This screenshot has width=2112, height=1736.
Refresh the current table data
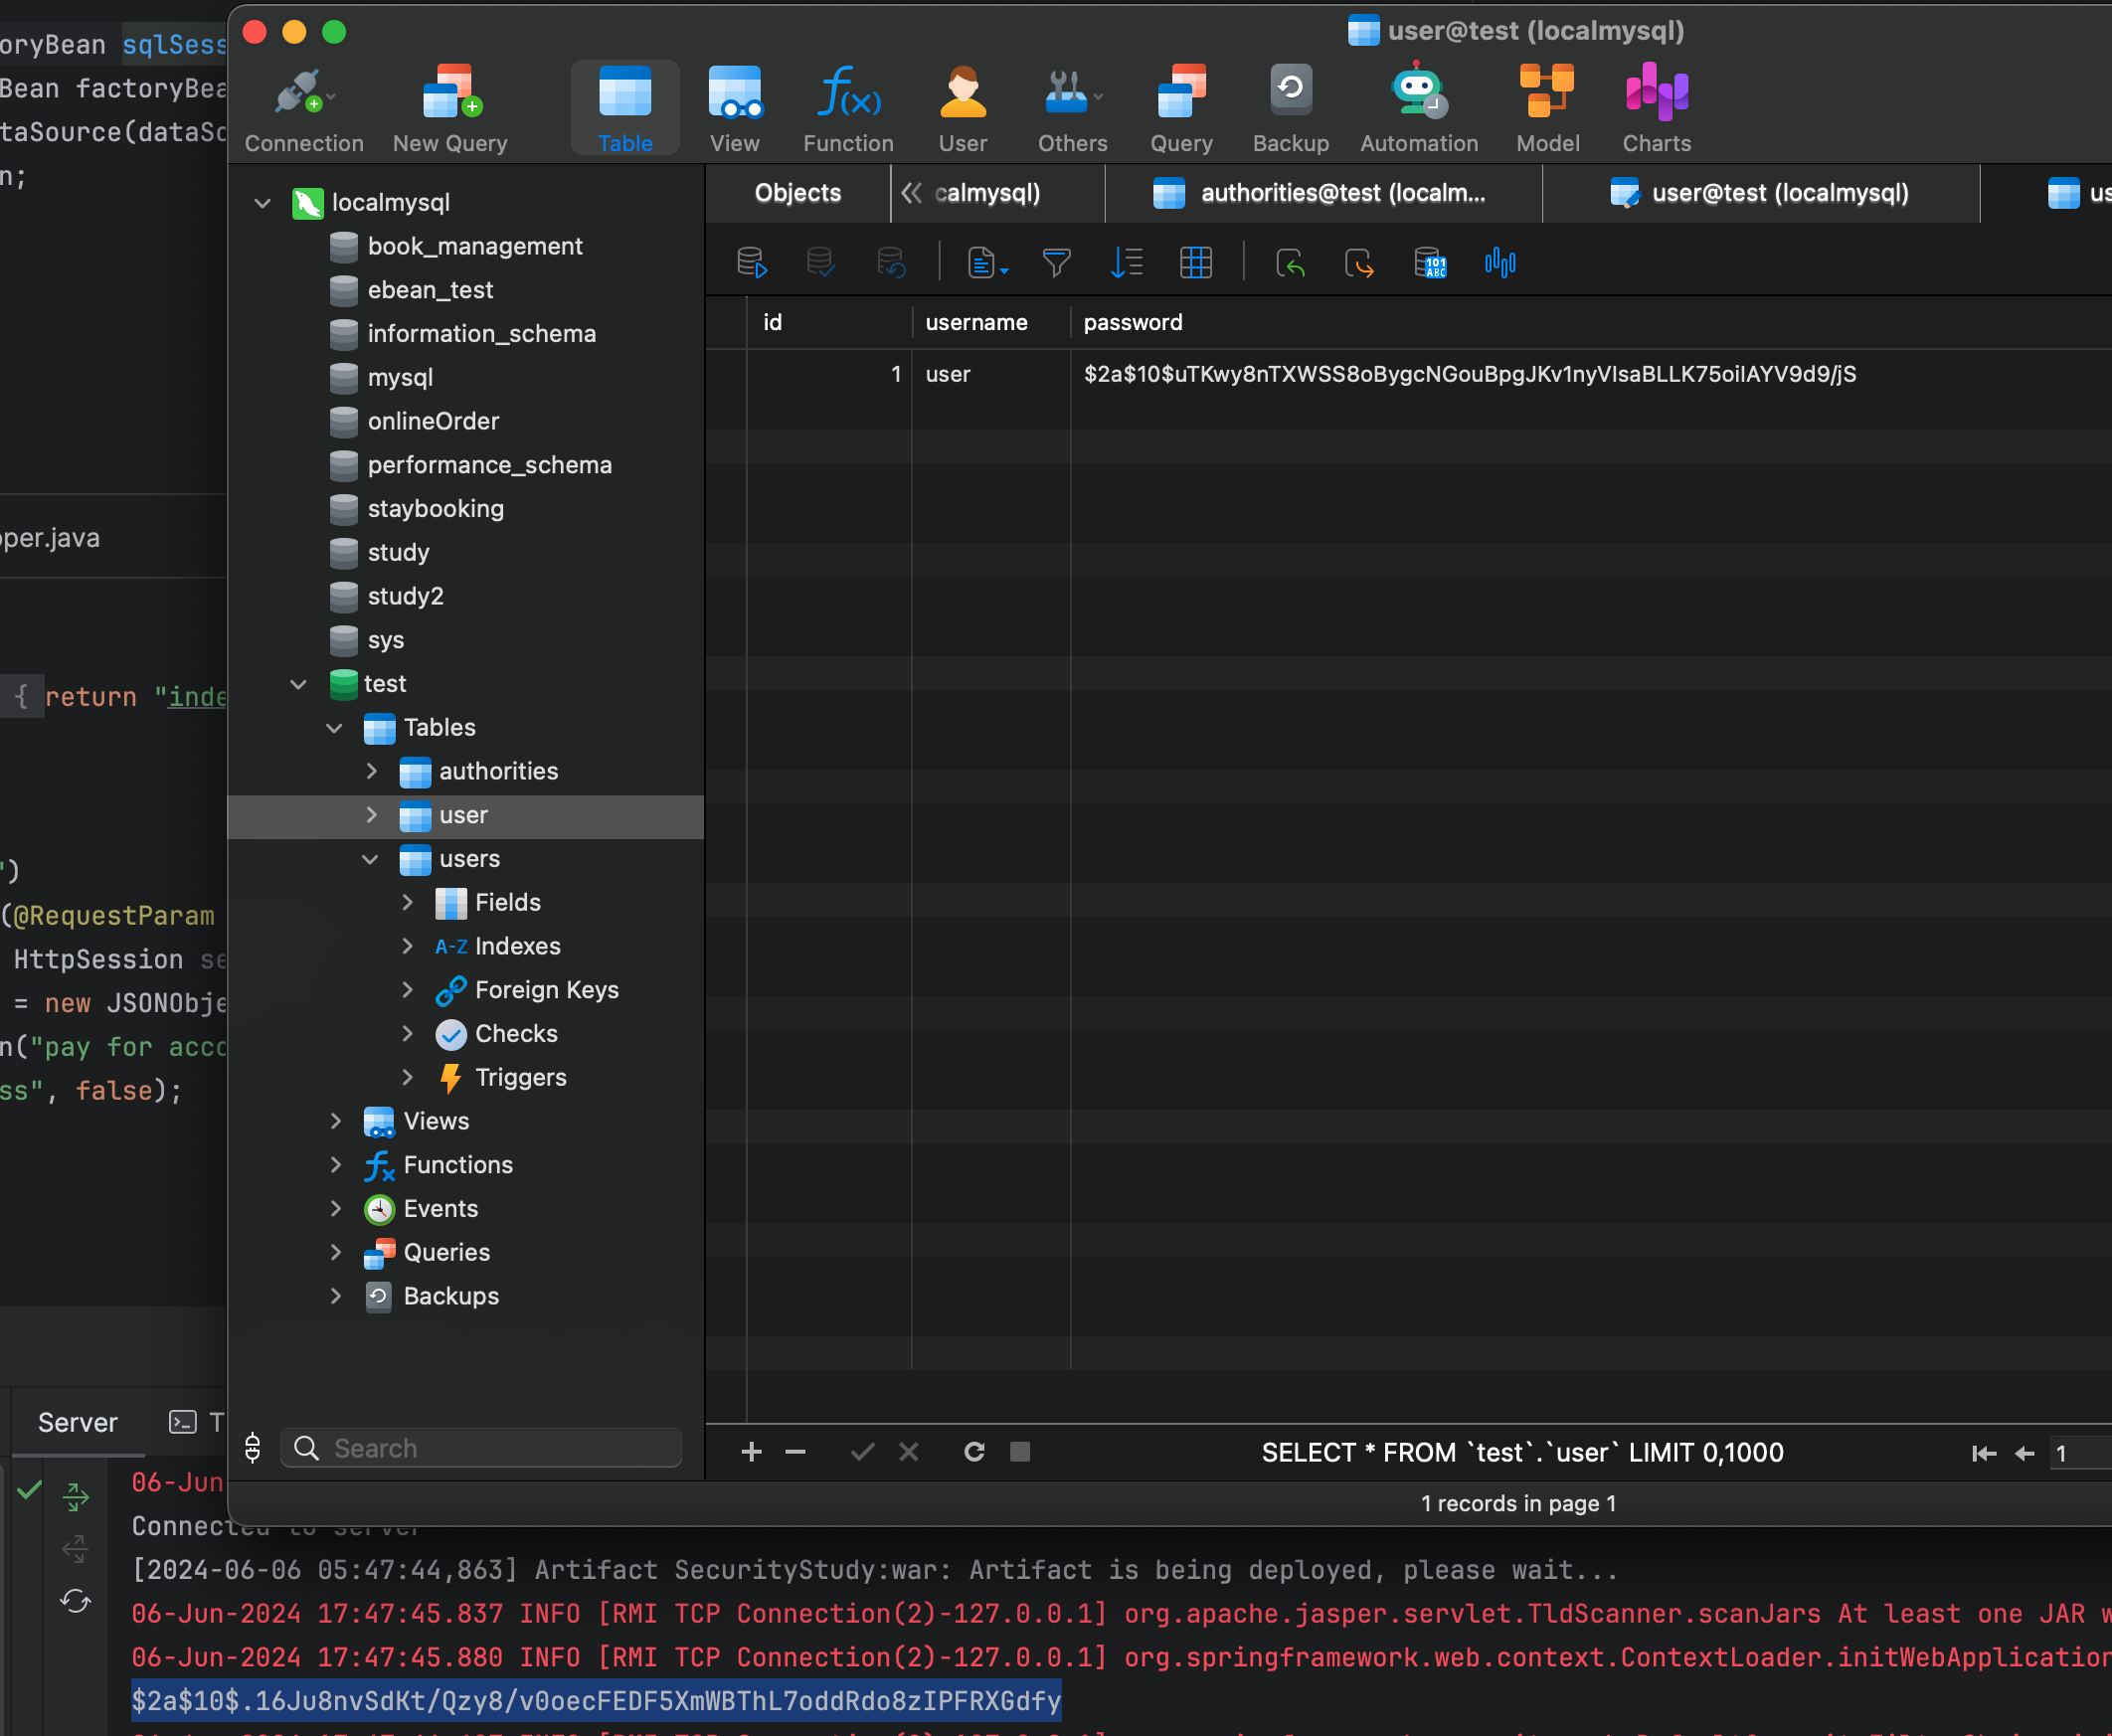click(x=973, y=1451)
